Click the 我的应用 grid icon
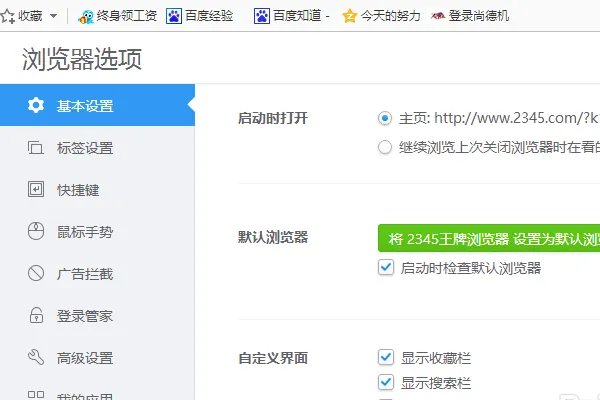Image resolution: width=600 pixels, height=400 pixels. click(x=36, y=395)
